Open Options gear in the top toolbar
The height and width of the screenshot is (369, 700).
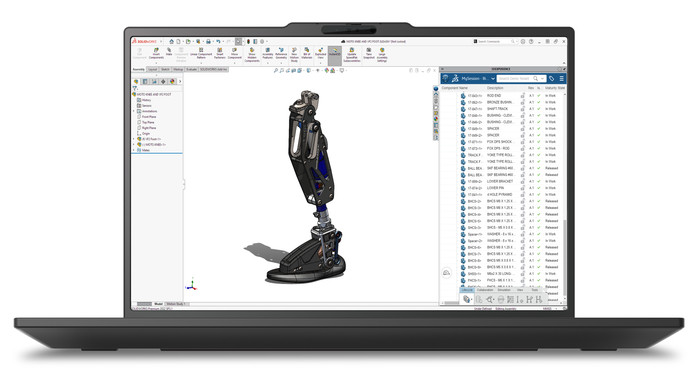(x=262, y=41)
